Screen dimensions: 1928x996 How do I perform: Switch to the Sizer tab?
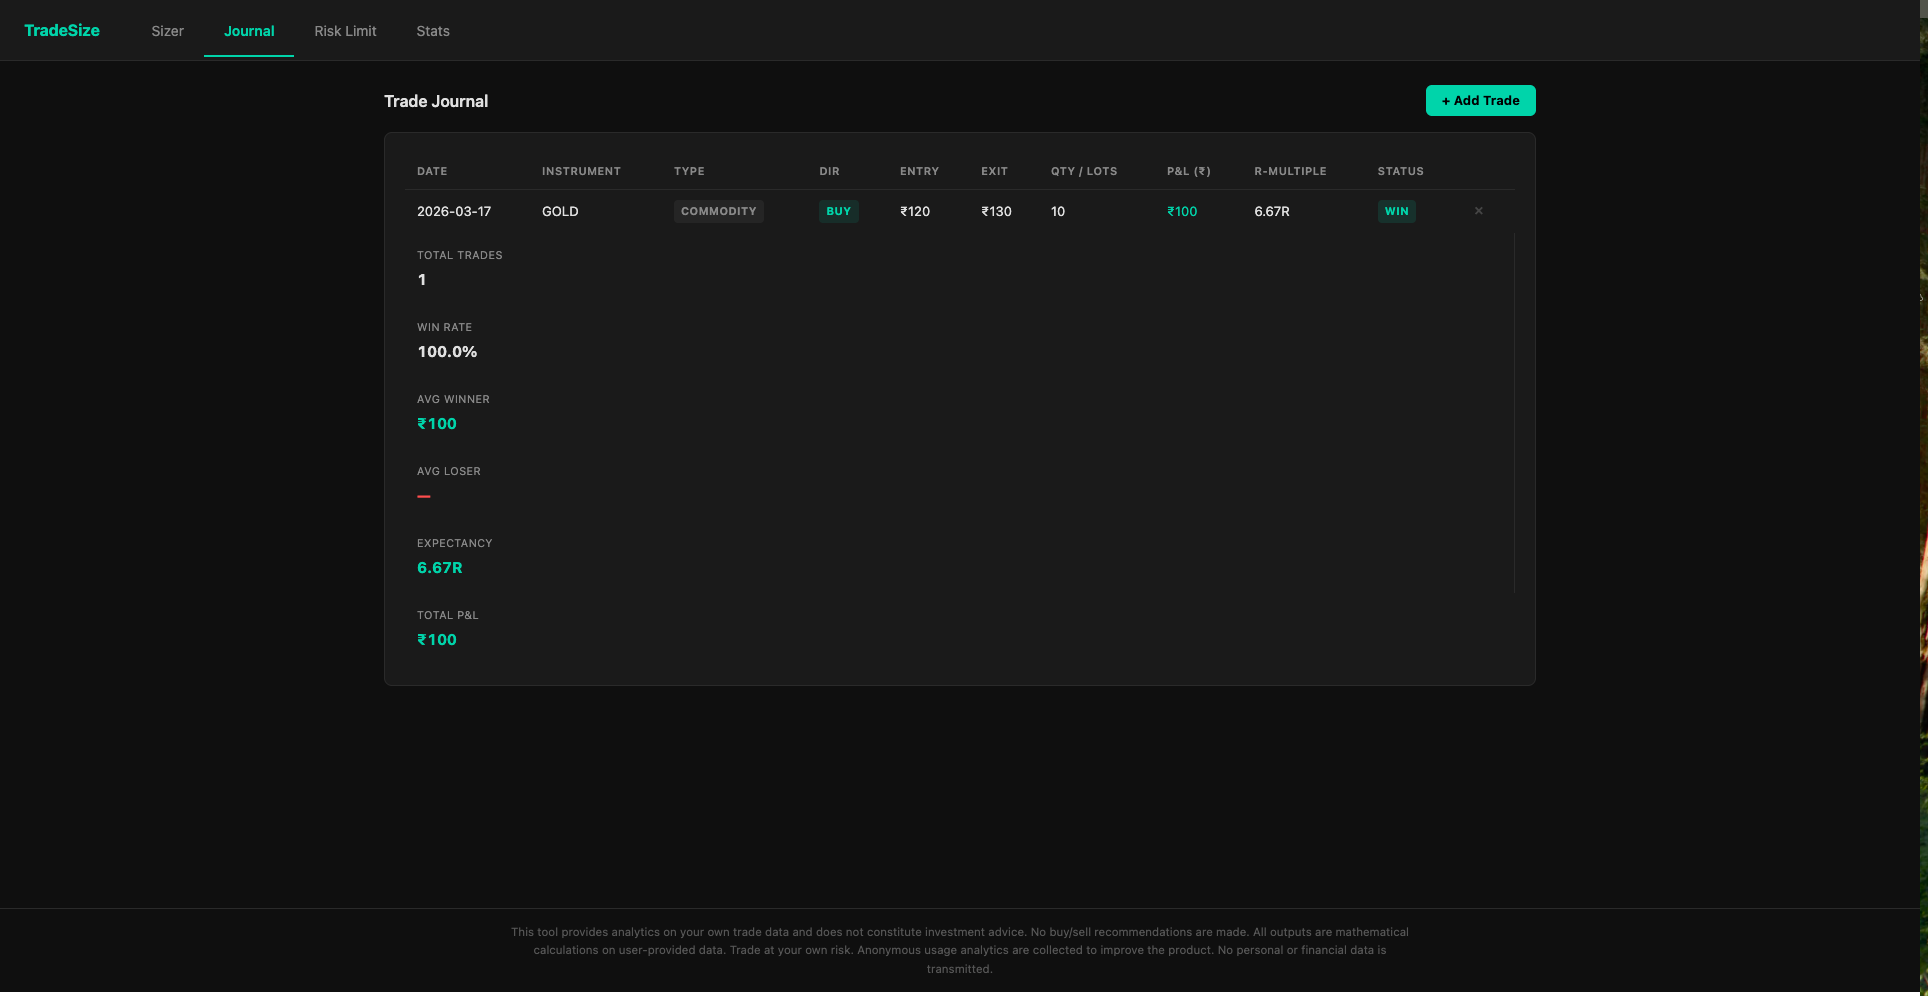coord(167,31)
